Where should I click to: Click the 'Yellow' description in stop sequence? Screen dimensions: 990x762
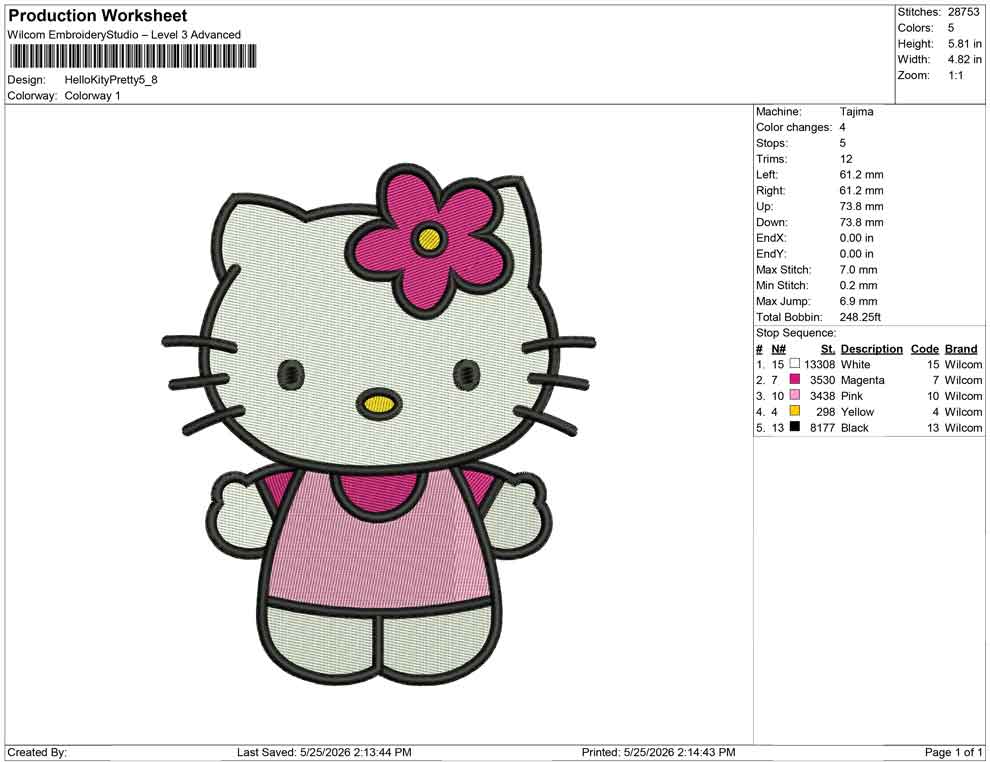[857, 412]
